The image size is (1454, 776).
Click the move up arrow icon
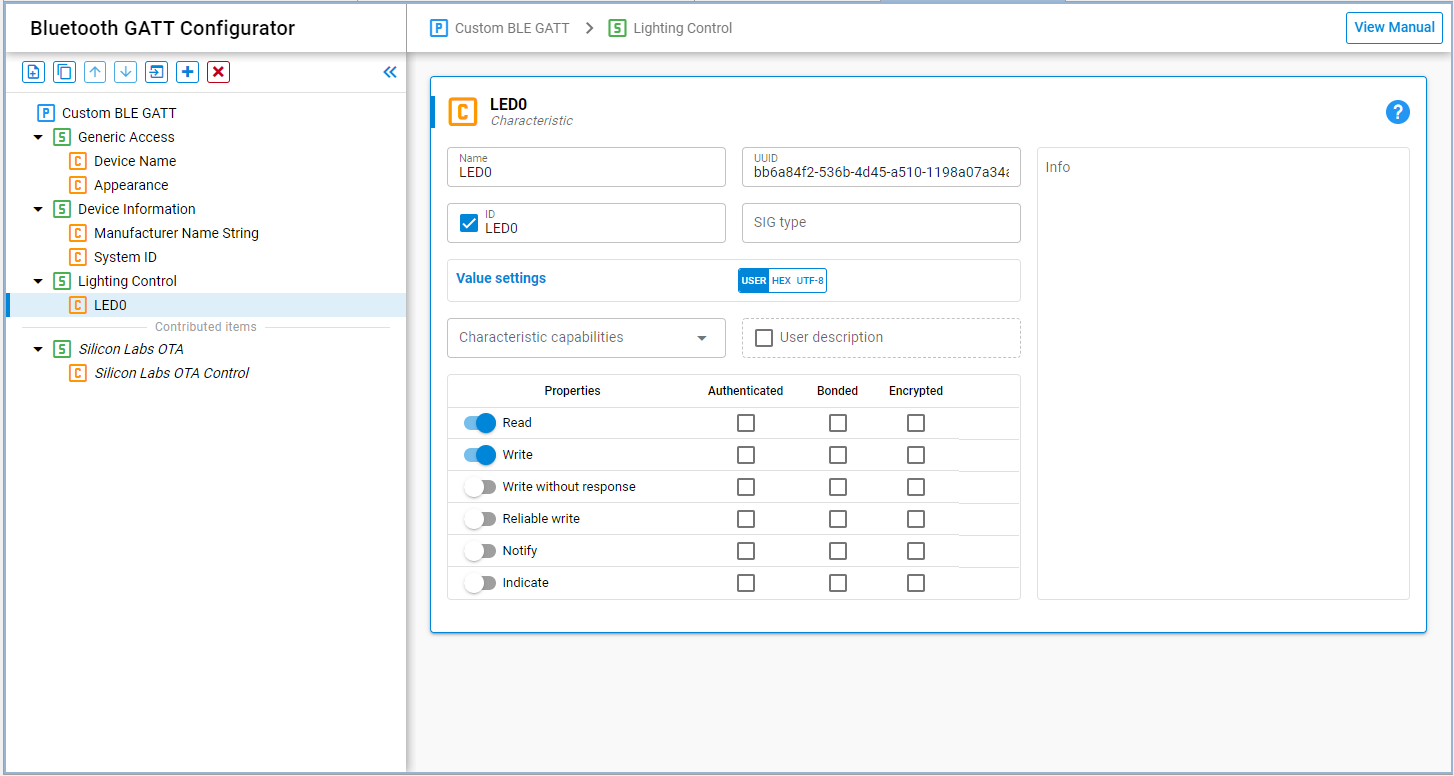tap(95, 72)
